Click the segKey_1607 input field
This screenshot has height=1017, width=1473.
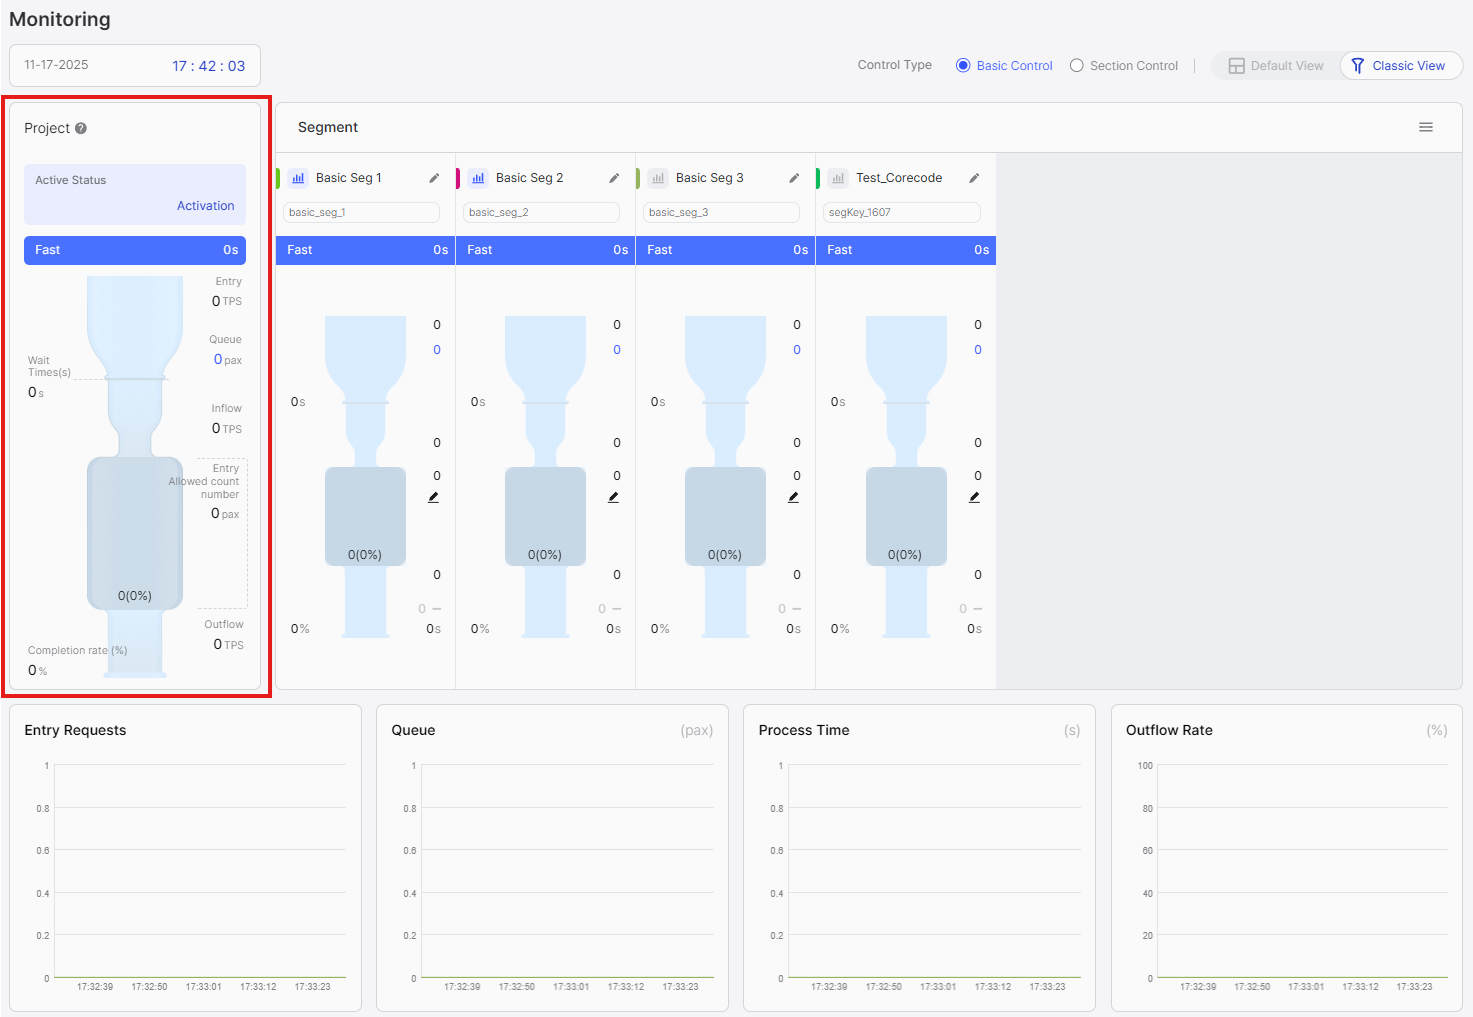coord(901,212)
